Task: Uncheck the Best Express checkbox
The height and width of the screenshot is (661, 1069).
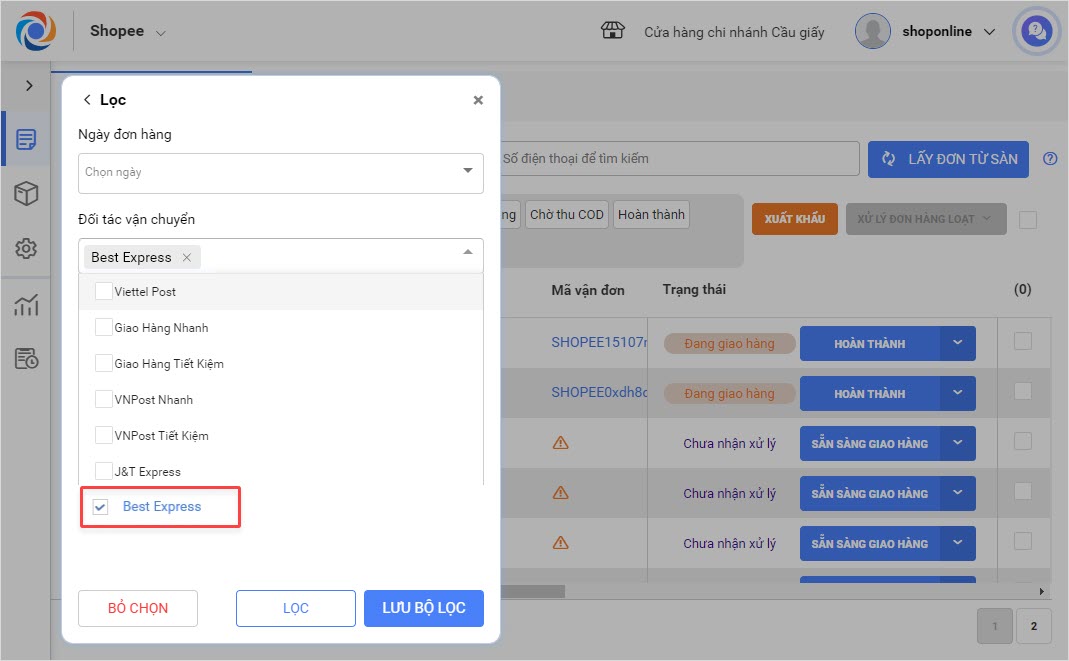Action: click(x=101, y=507)
